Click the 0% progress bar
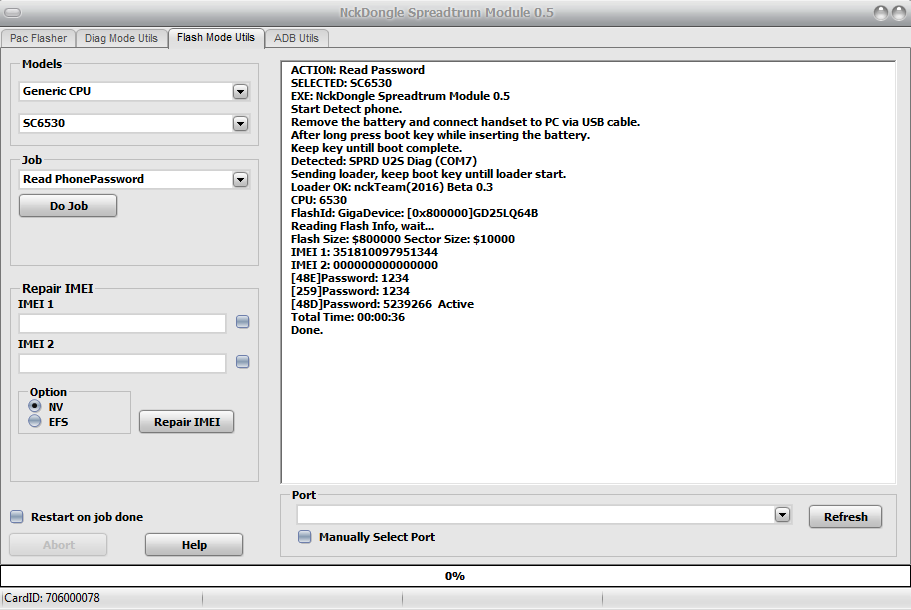The width and height of the screenshot is (911, 610). (x=455, y=576)
